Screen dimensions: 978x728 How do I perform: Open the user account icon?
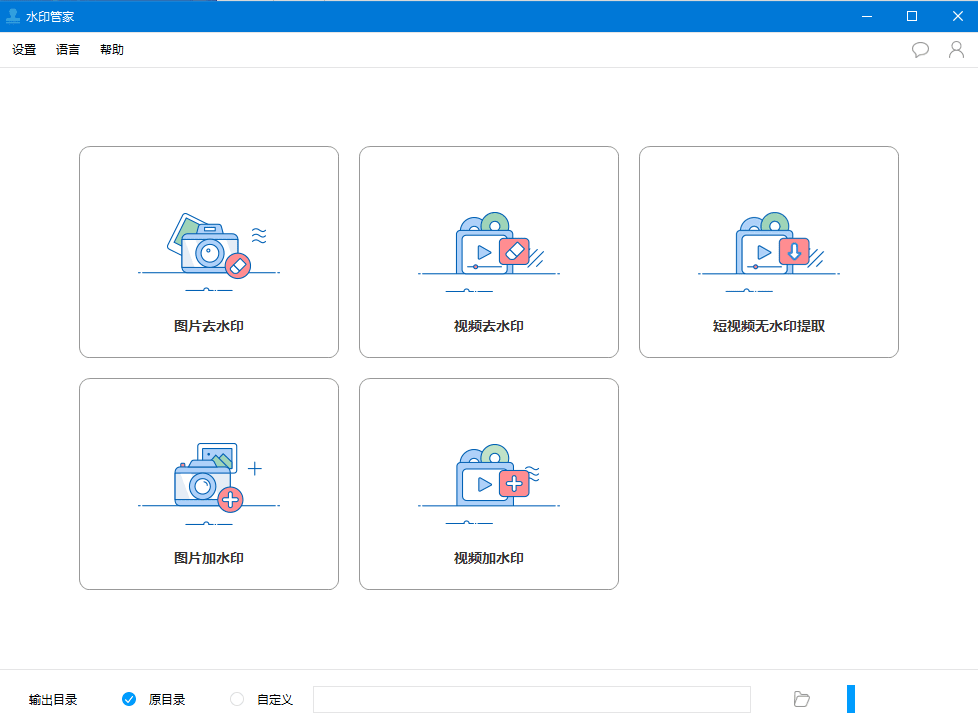click(x=956, y=50)
